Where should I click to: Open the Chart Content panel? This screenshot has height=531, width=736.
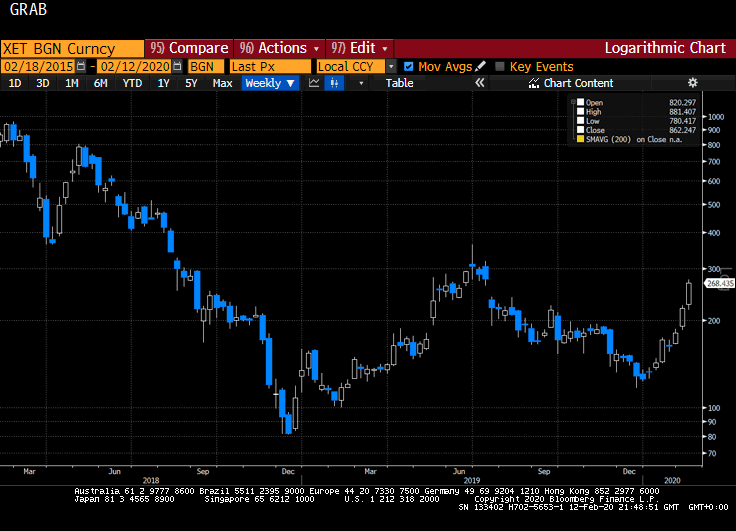point(571,83)
